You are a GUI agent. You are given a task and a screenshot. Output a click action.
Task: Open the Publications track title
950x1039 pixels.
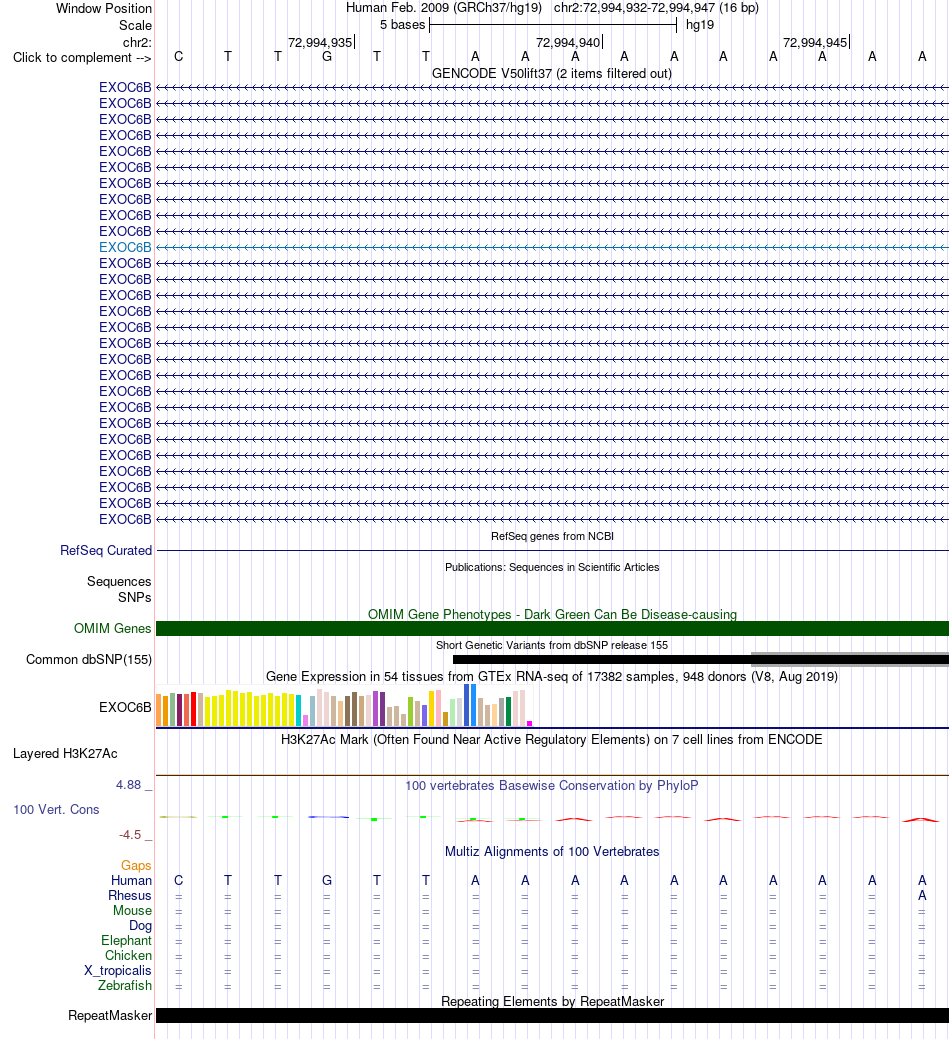552,567
